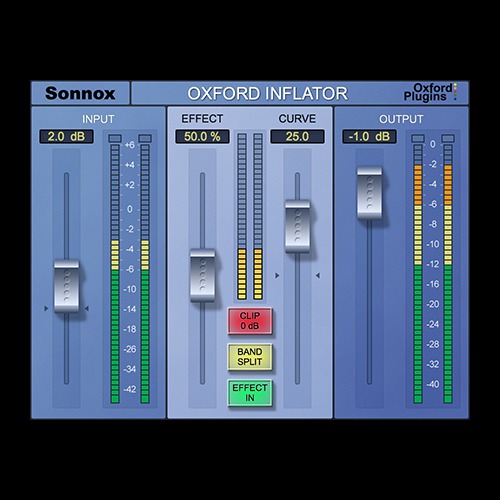Click the effect fader handle
Viewport: 500px width, 500px height.
(203, 275)
